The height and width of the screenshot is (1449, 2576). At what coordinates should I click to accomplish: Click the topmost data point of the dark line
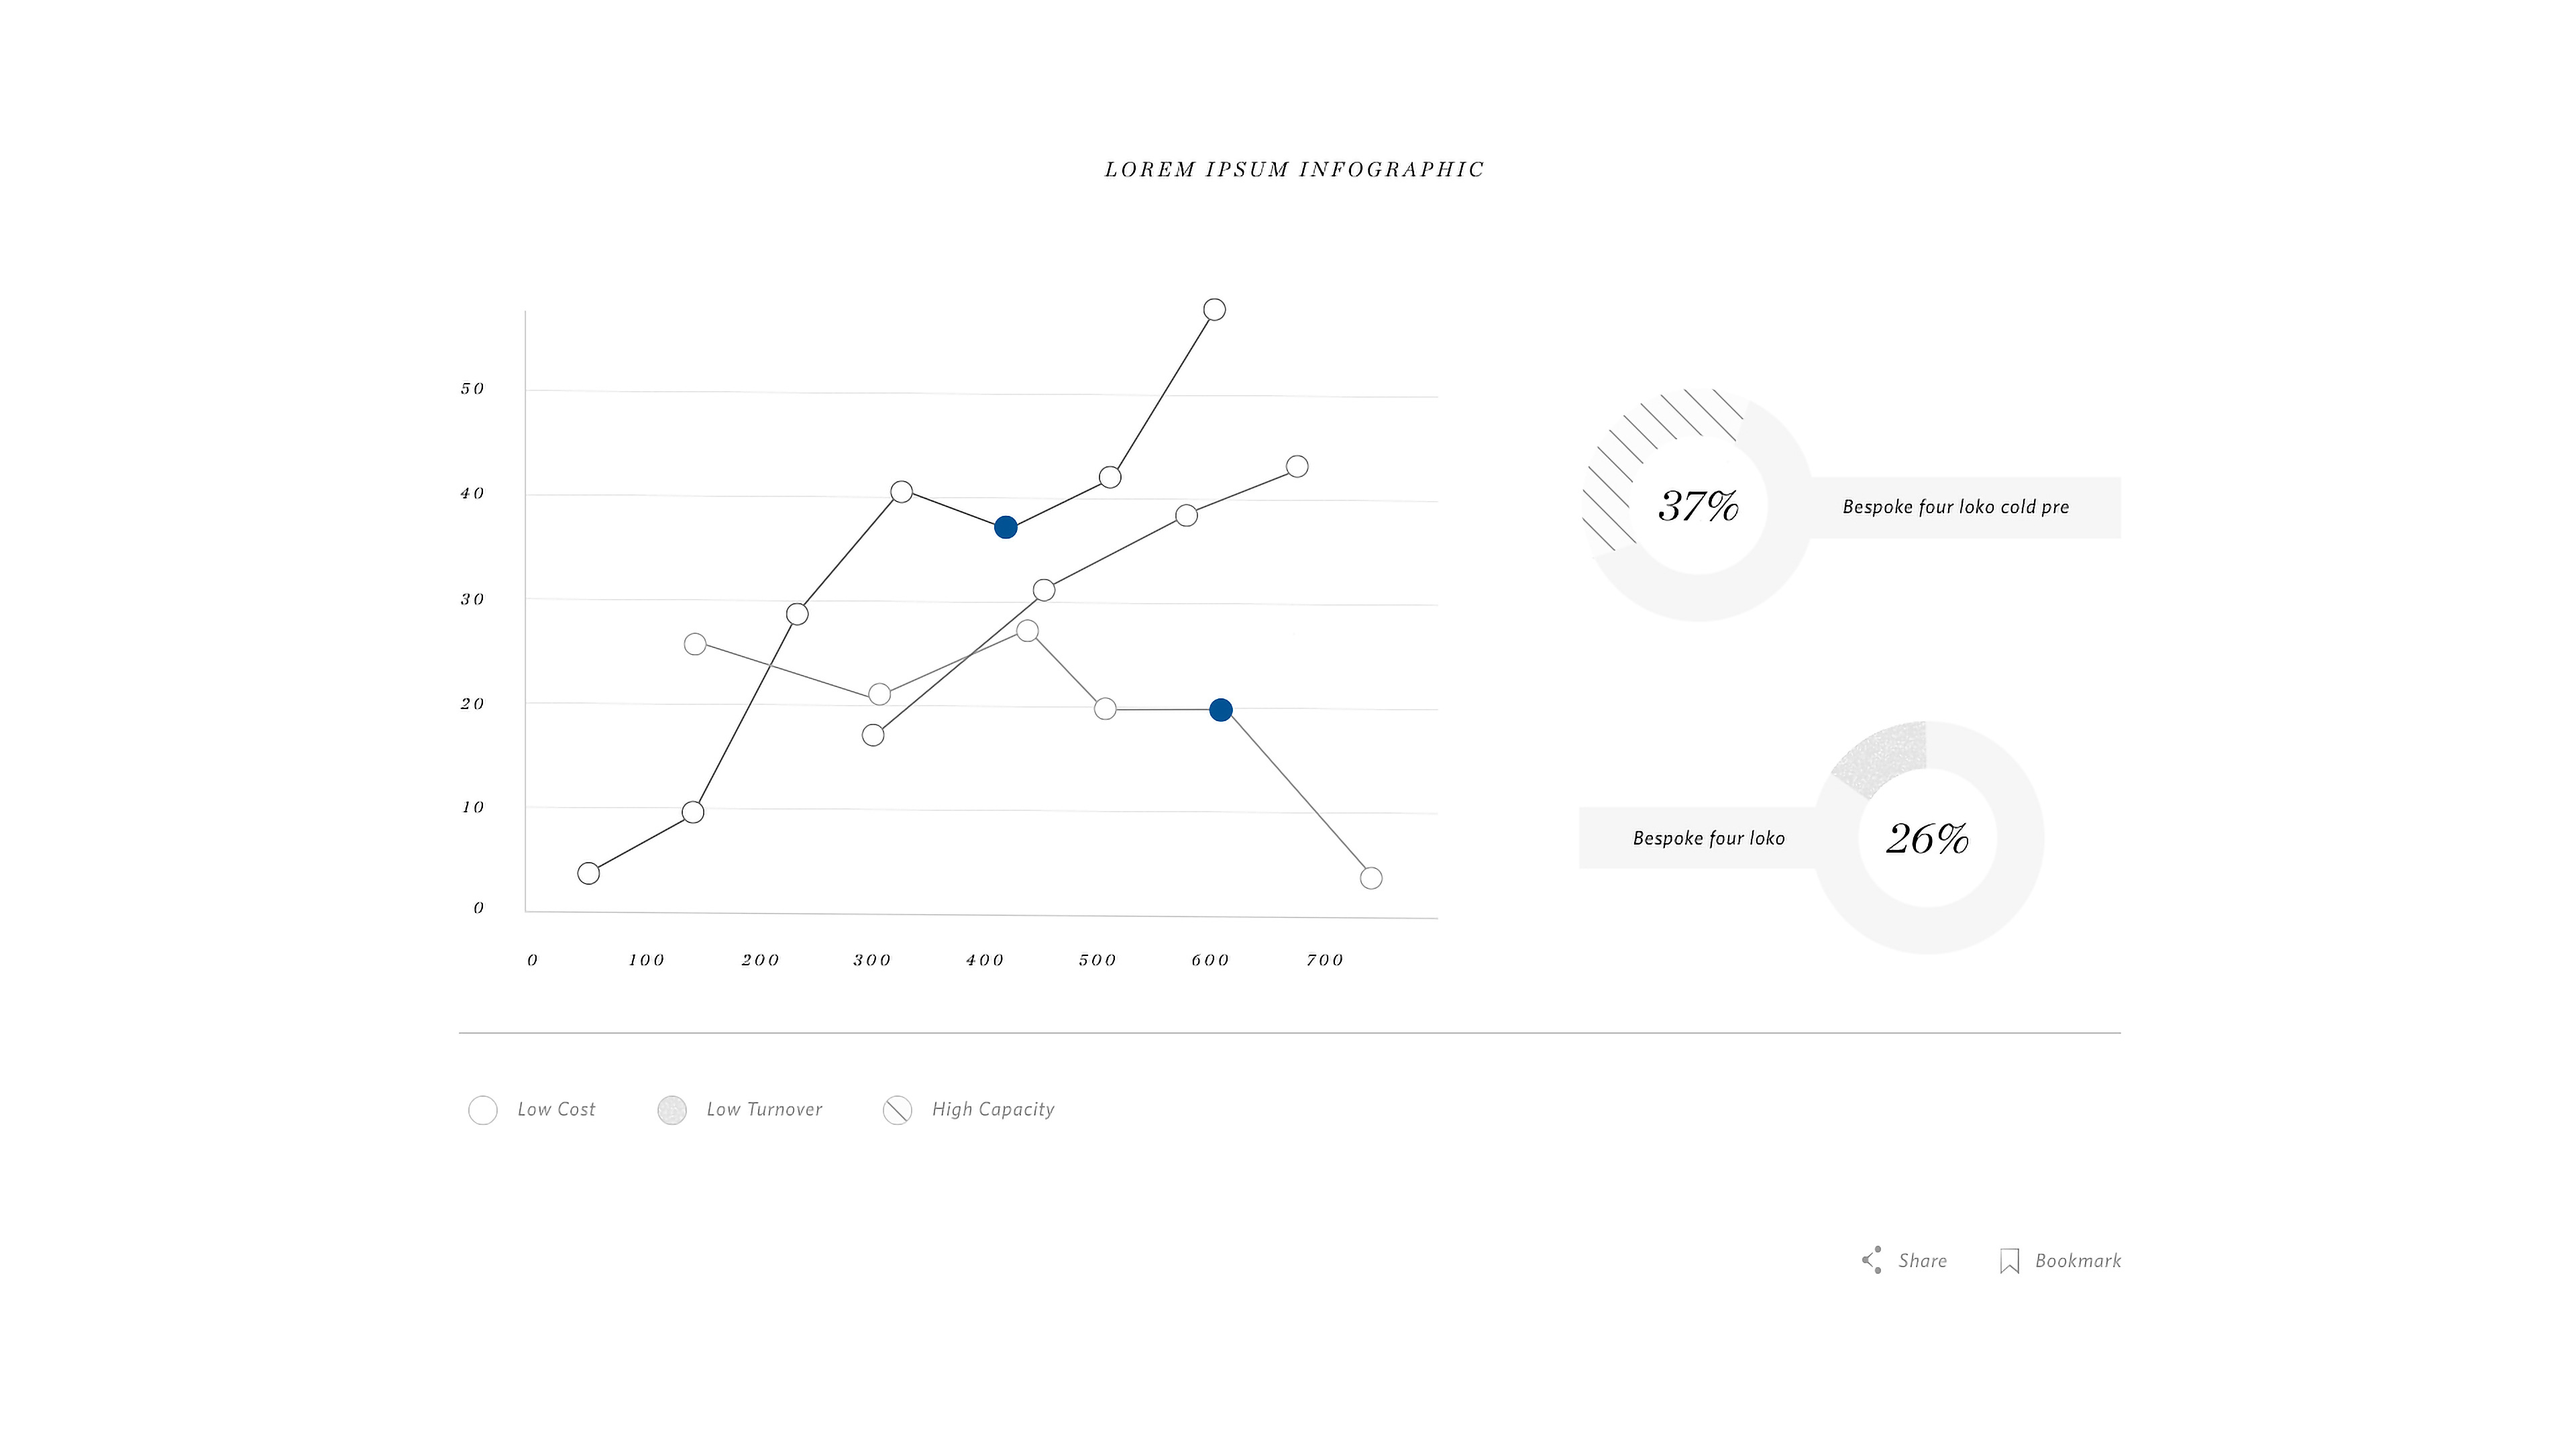pos(1215,310)
